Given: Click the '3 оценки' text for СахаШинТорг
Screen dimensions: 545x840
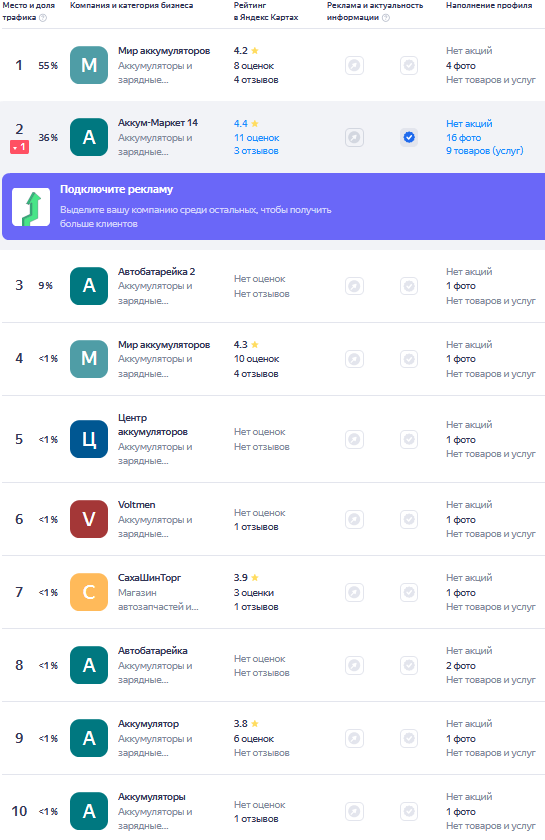Looking at the screenshot, I should click(x=254, y=592).
